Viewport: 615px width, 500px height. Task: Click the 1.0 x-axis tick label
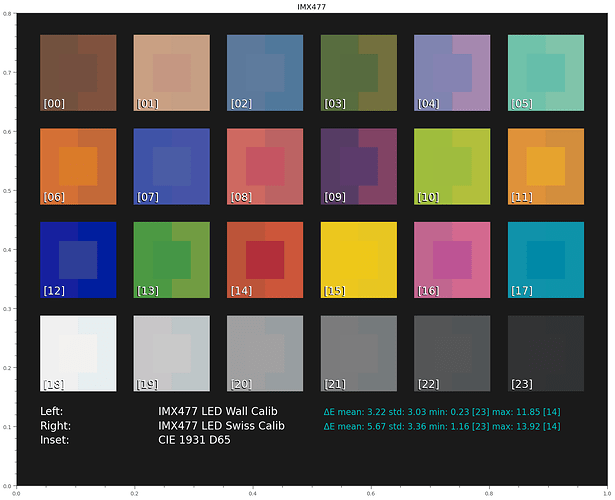607,494
